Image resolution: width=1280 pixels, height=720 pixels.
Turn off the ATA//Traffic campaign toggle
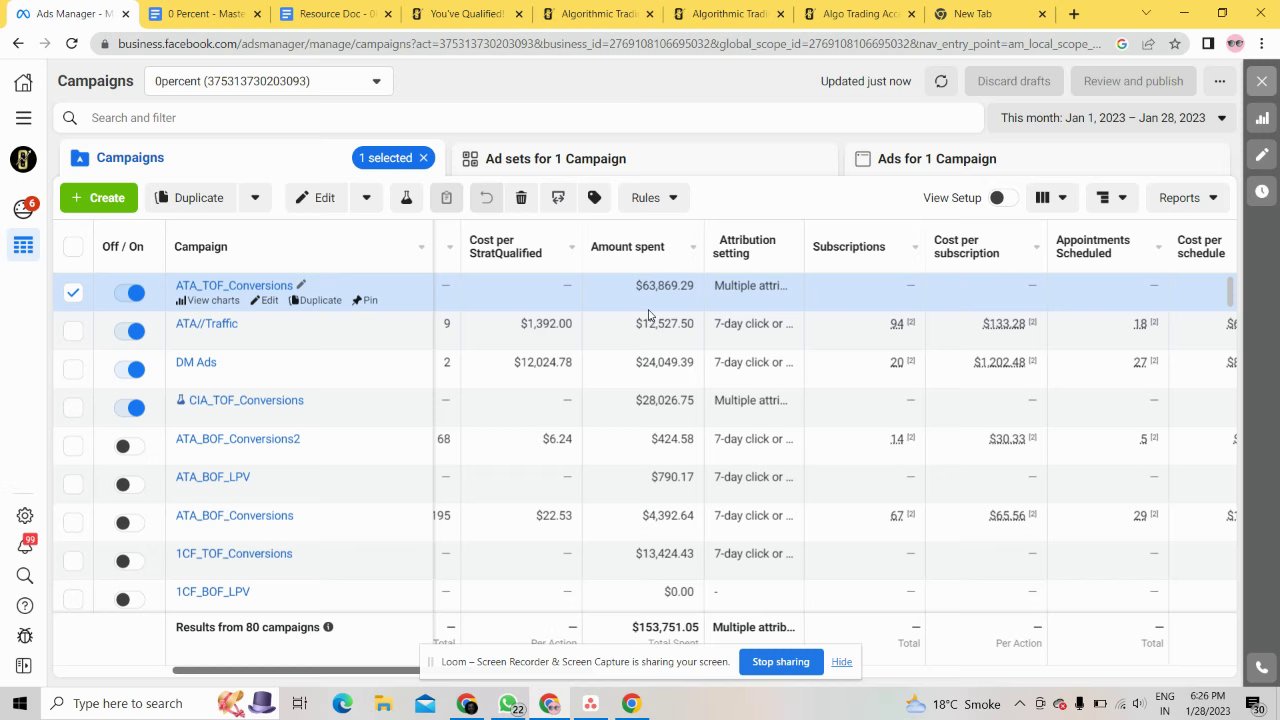[129, 331]
